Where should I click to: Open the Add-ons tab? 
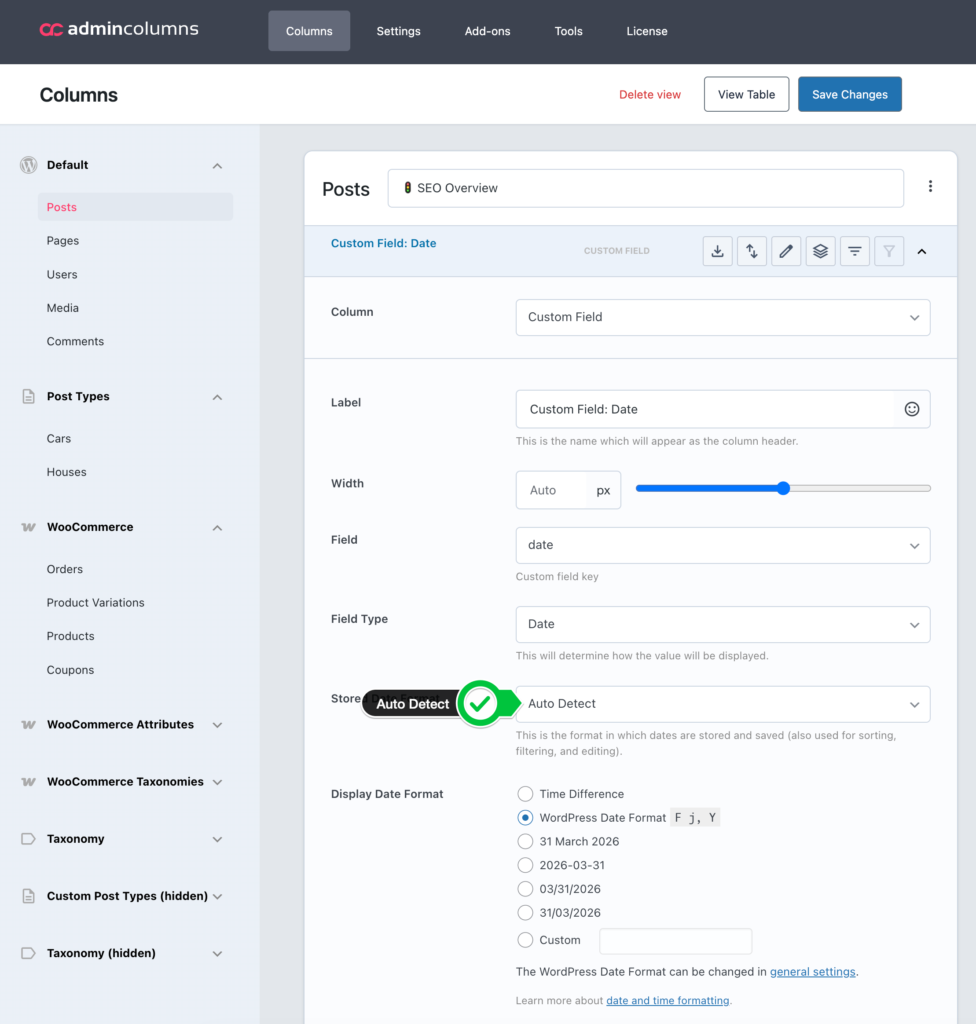click(487, 31)
